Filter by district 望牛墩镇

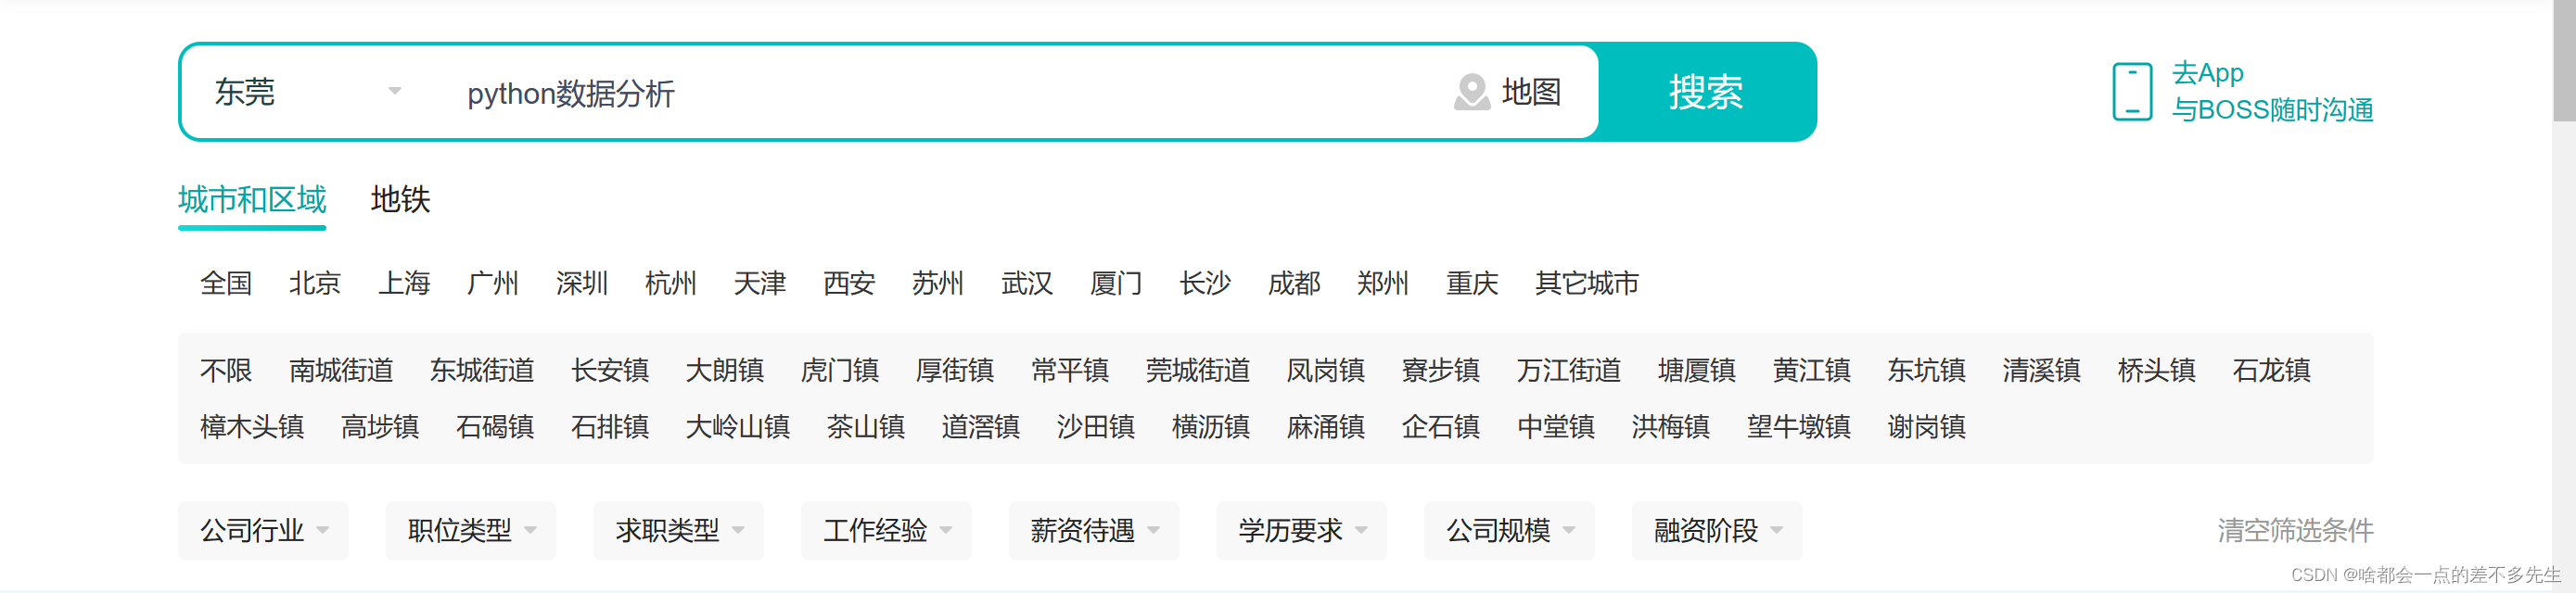[1799, 427]
